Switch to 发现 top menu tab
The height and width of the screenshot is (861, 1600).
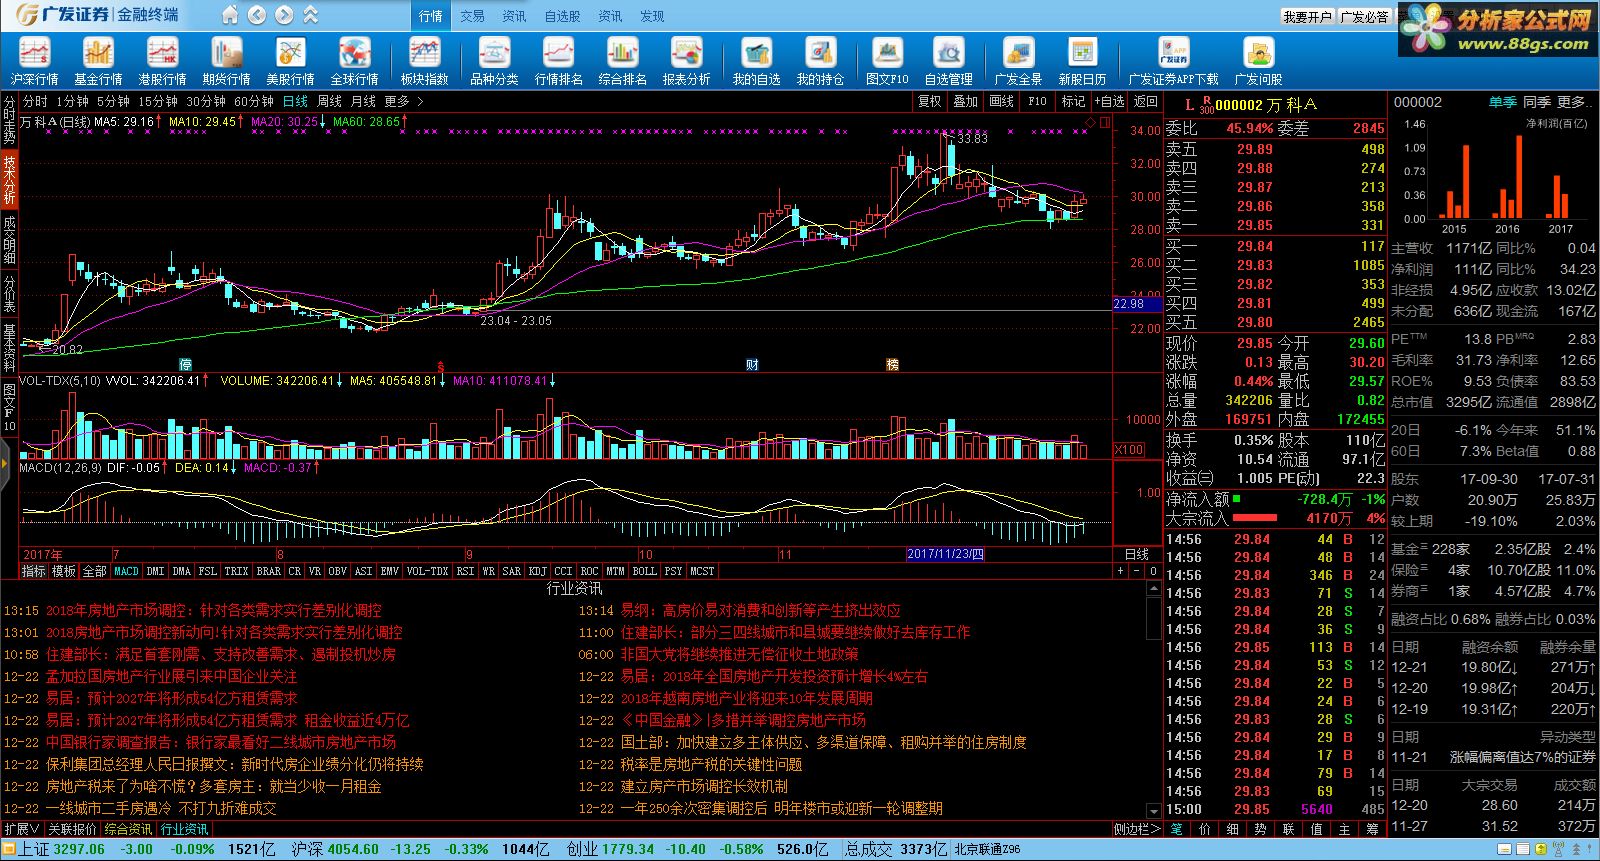[x=652, y=16]
